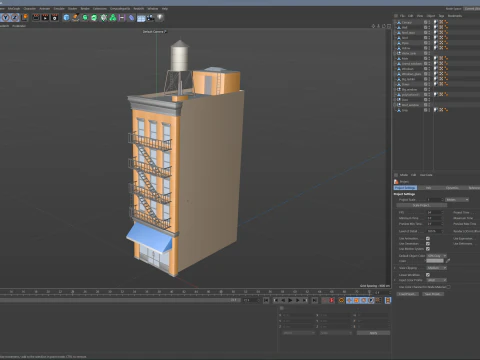This screenshot has width=480, height=360.
Task: Select the Spline Pen tool icon
Action: pos(76,17)
